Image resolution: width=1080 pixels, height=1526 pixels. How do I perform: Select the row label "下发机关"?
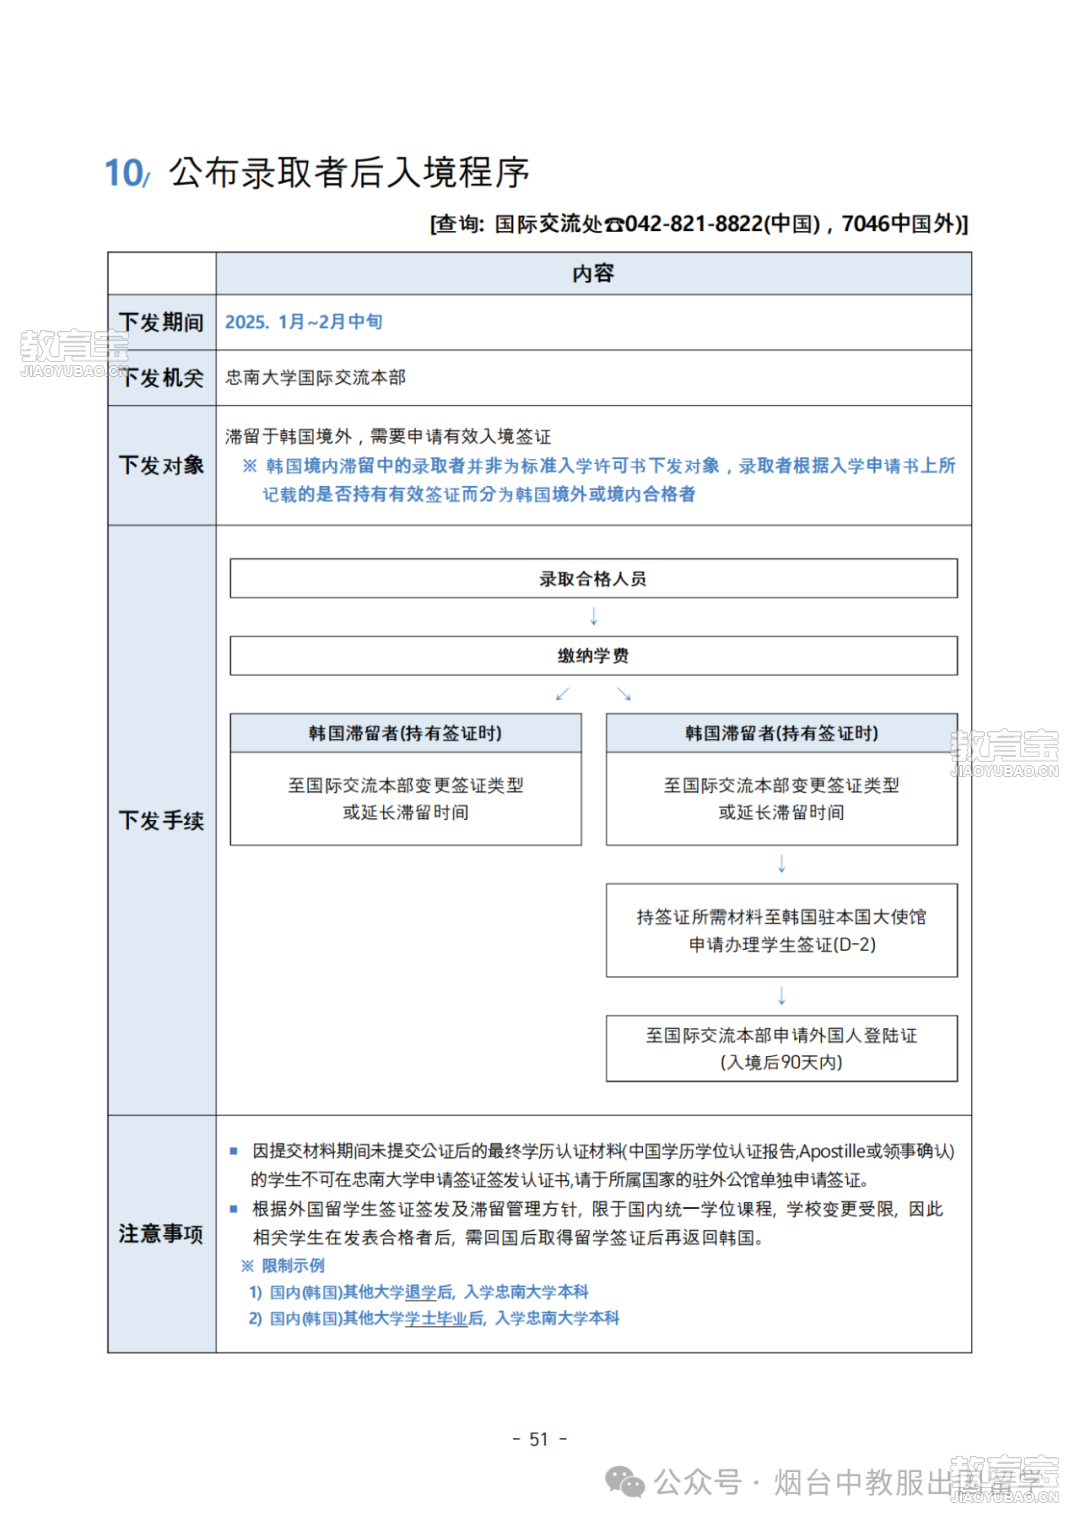pyautogui.click(x=161, y=378)
